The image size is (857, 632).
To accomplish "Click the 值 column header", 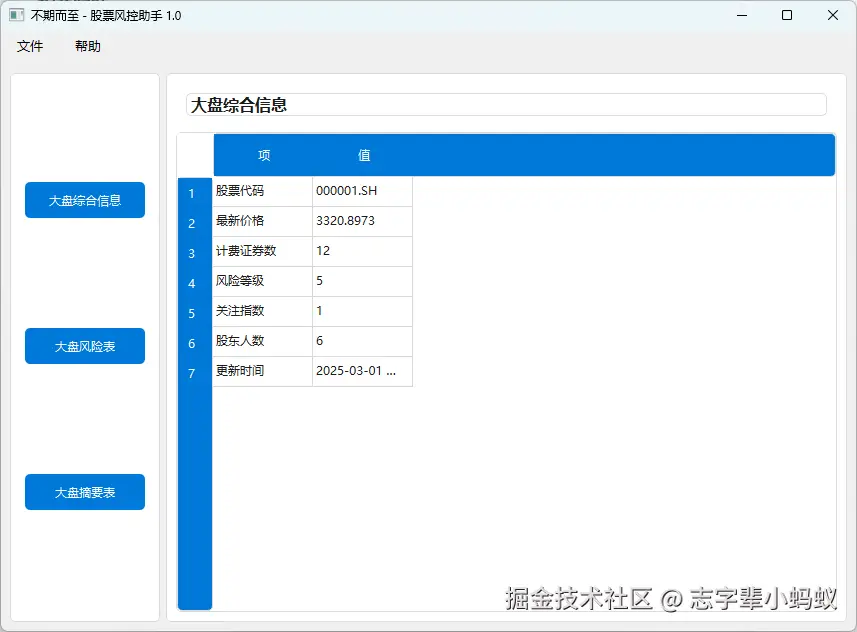I will click(363, 155).
